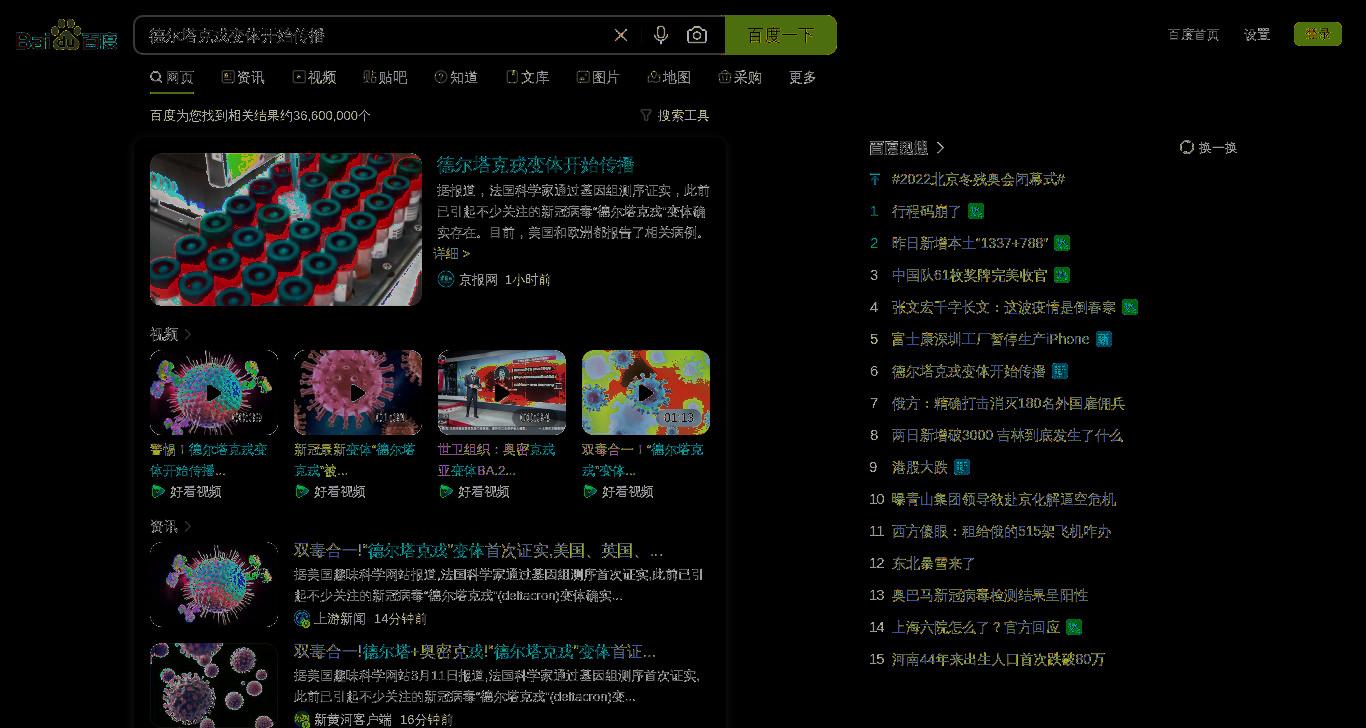Screen dimensions: 1366x728
Task: Open pinned topic #2022北京冬残奥会闭幕式#
Action: click(978, 179)
